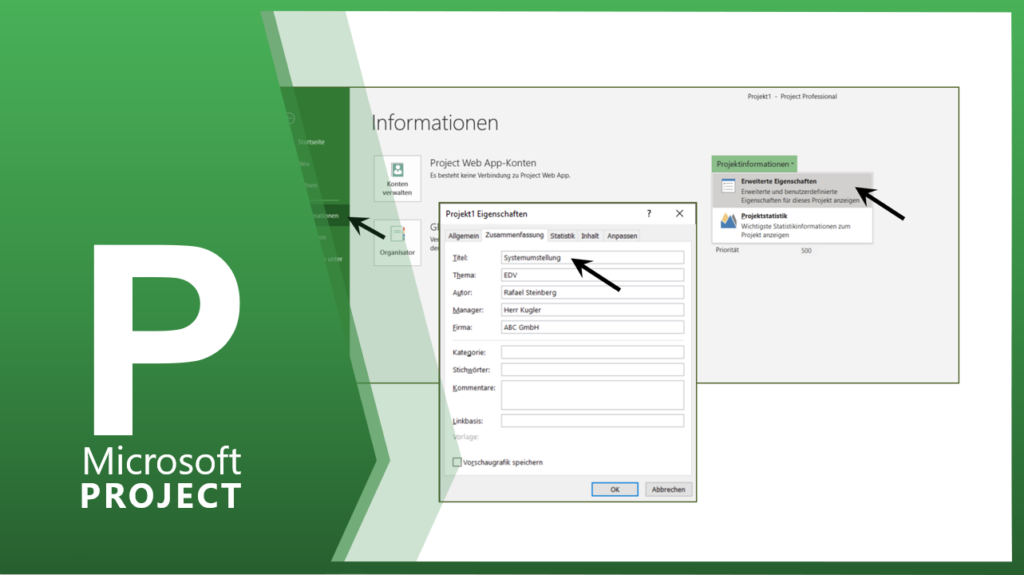Image resolution: width=1024 pixels, height=575 pixels.
Task: Select Startseite in the backstage sidebar
Action: (x=311, y=142)
